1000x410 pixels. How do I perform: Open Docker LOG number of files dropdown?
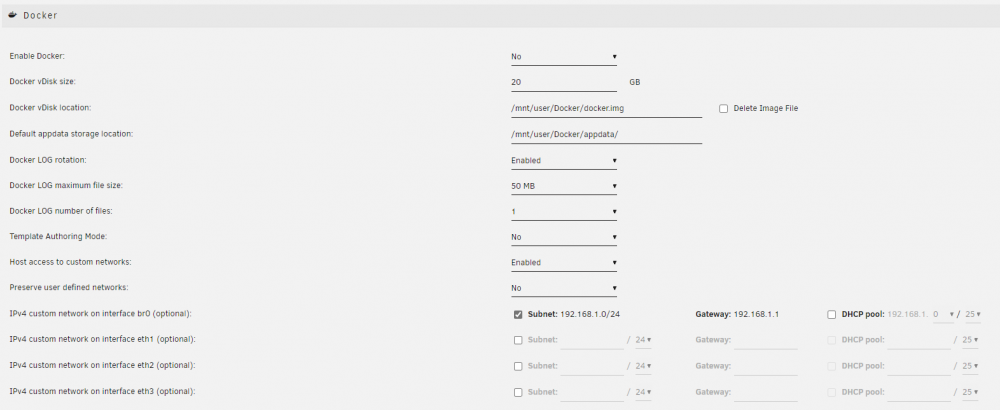[x=564, y=212]
